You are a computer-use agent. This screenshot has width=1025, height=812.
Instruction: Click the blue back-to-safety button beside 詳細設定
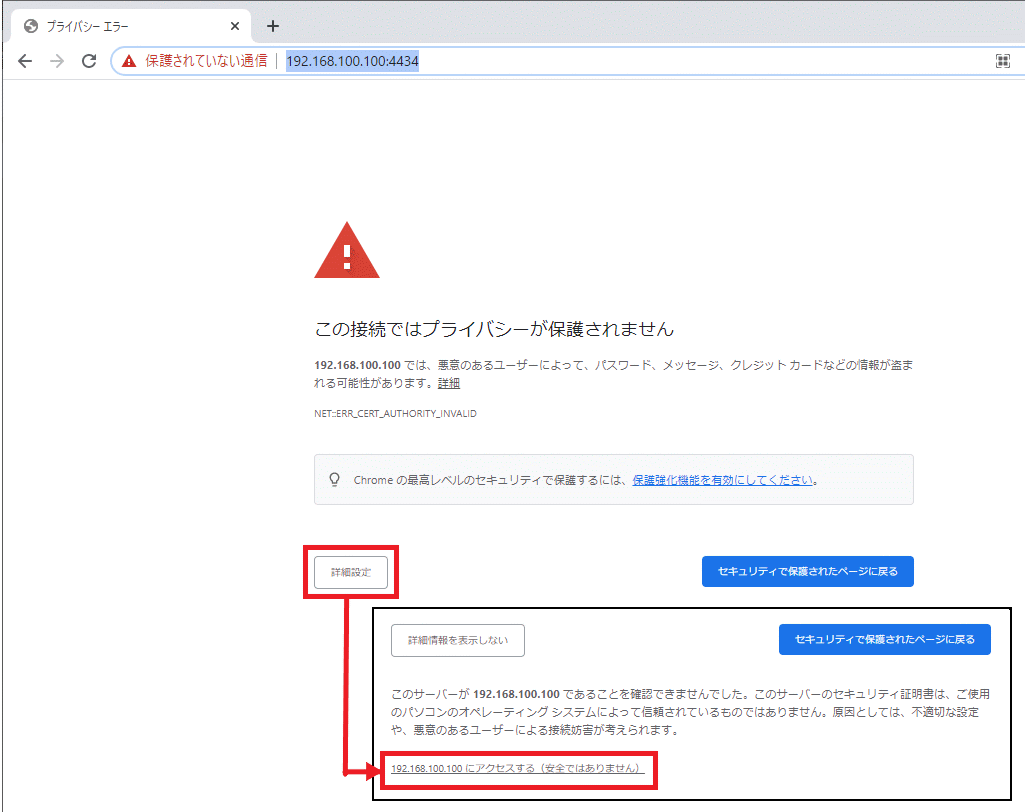[x=807, y=572]
